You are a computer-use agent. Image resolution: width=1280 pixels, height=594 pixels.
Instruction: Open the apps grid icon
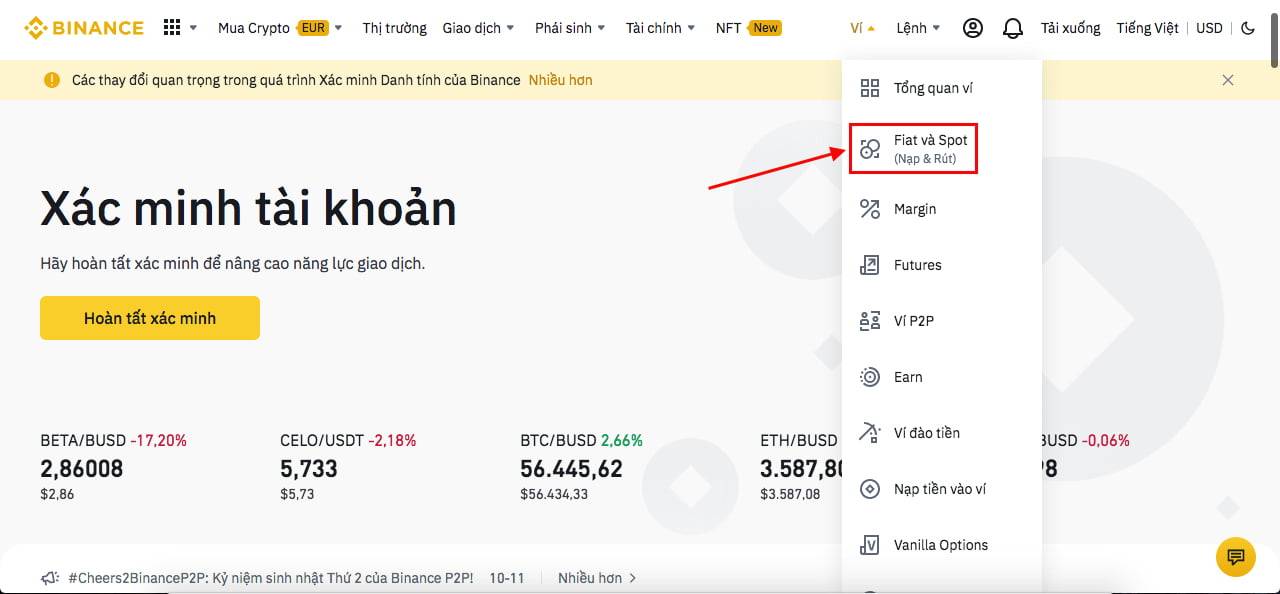pyautogui.click(x=171, y=28)
